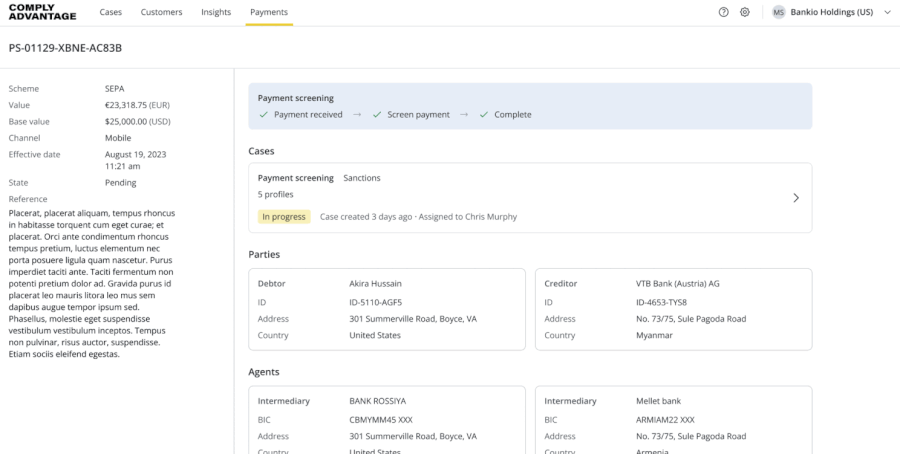Click the SEPA scheme value
Screen dimensions: 900x454
tap(114, 88)
